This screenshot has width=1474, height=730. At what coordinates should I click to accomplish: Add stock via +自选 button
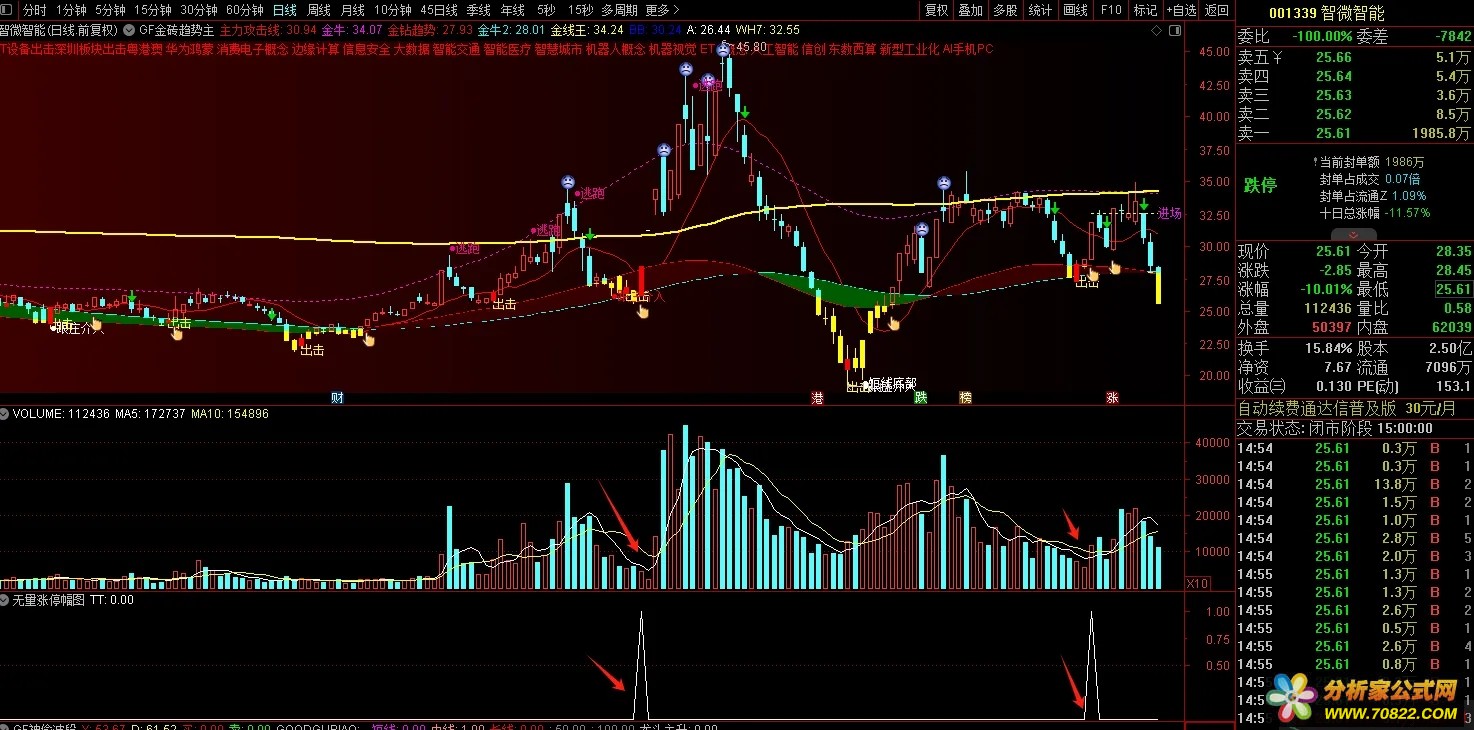click(x=1180, y=10)
